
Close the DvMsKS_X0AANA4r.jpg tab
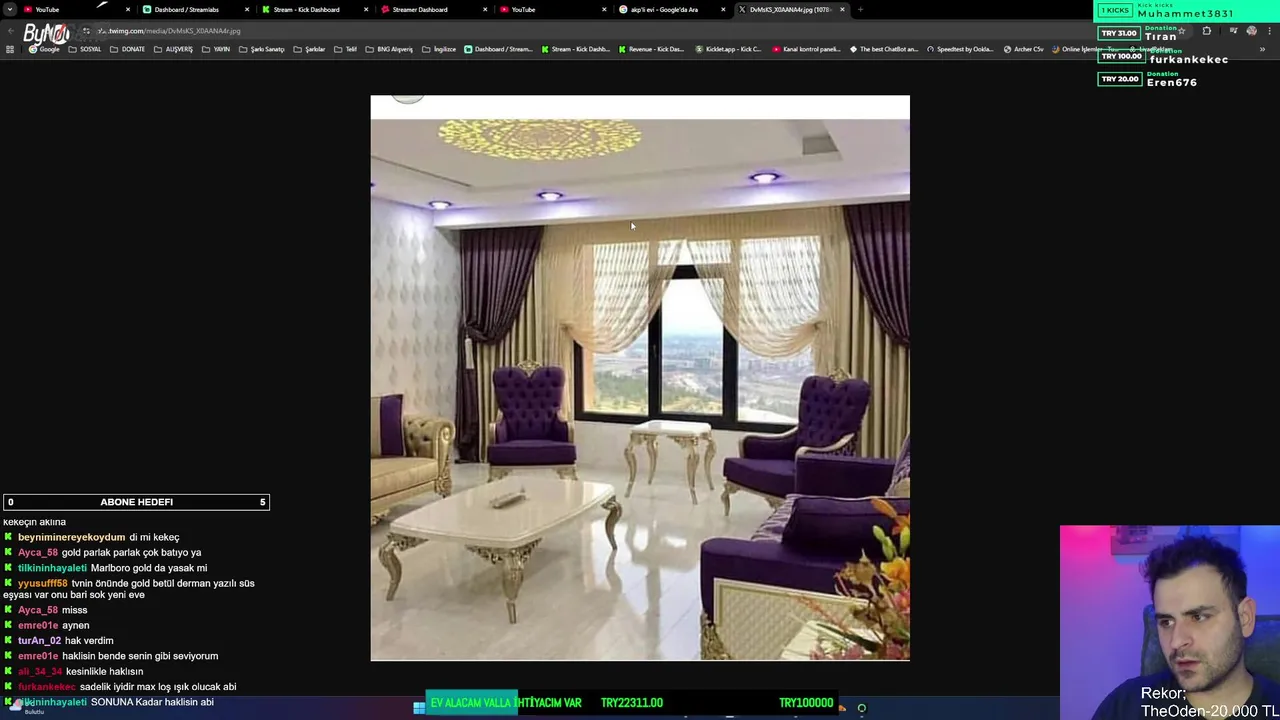click(842, 9)
